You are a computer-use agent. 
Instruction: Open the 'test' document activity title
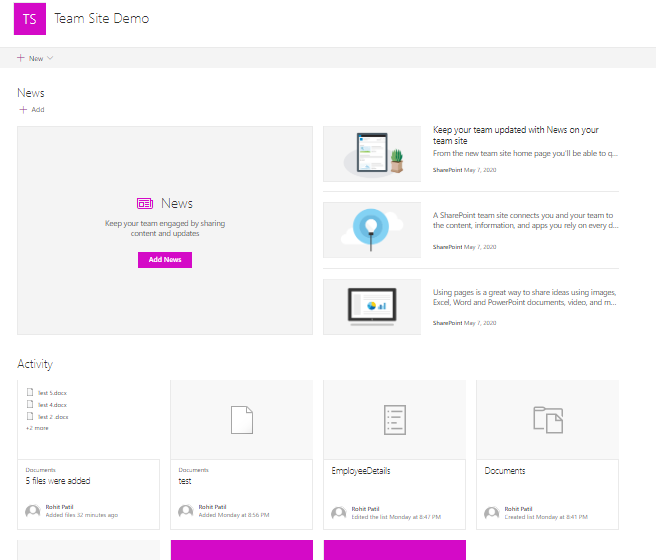tap(185, 481)
